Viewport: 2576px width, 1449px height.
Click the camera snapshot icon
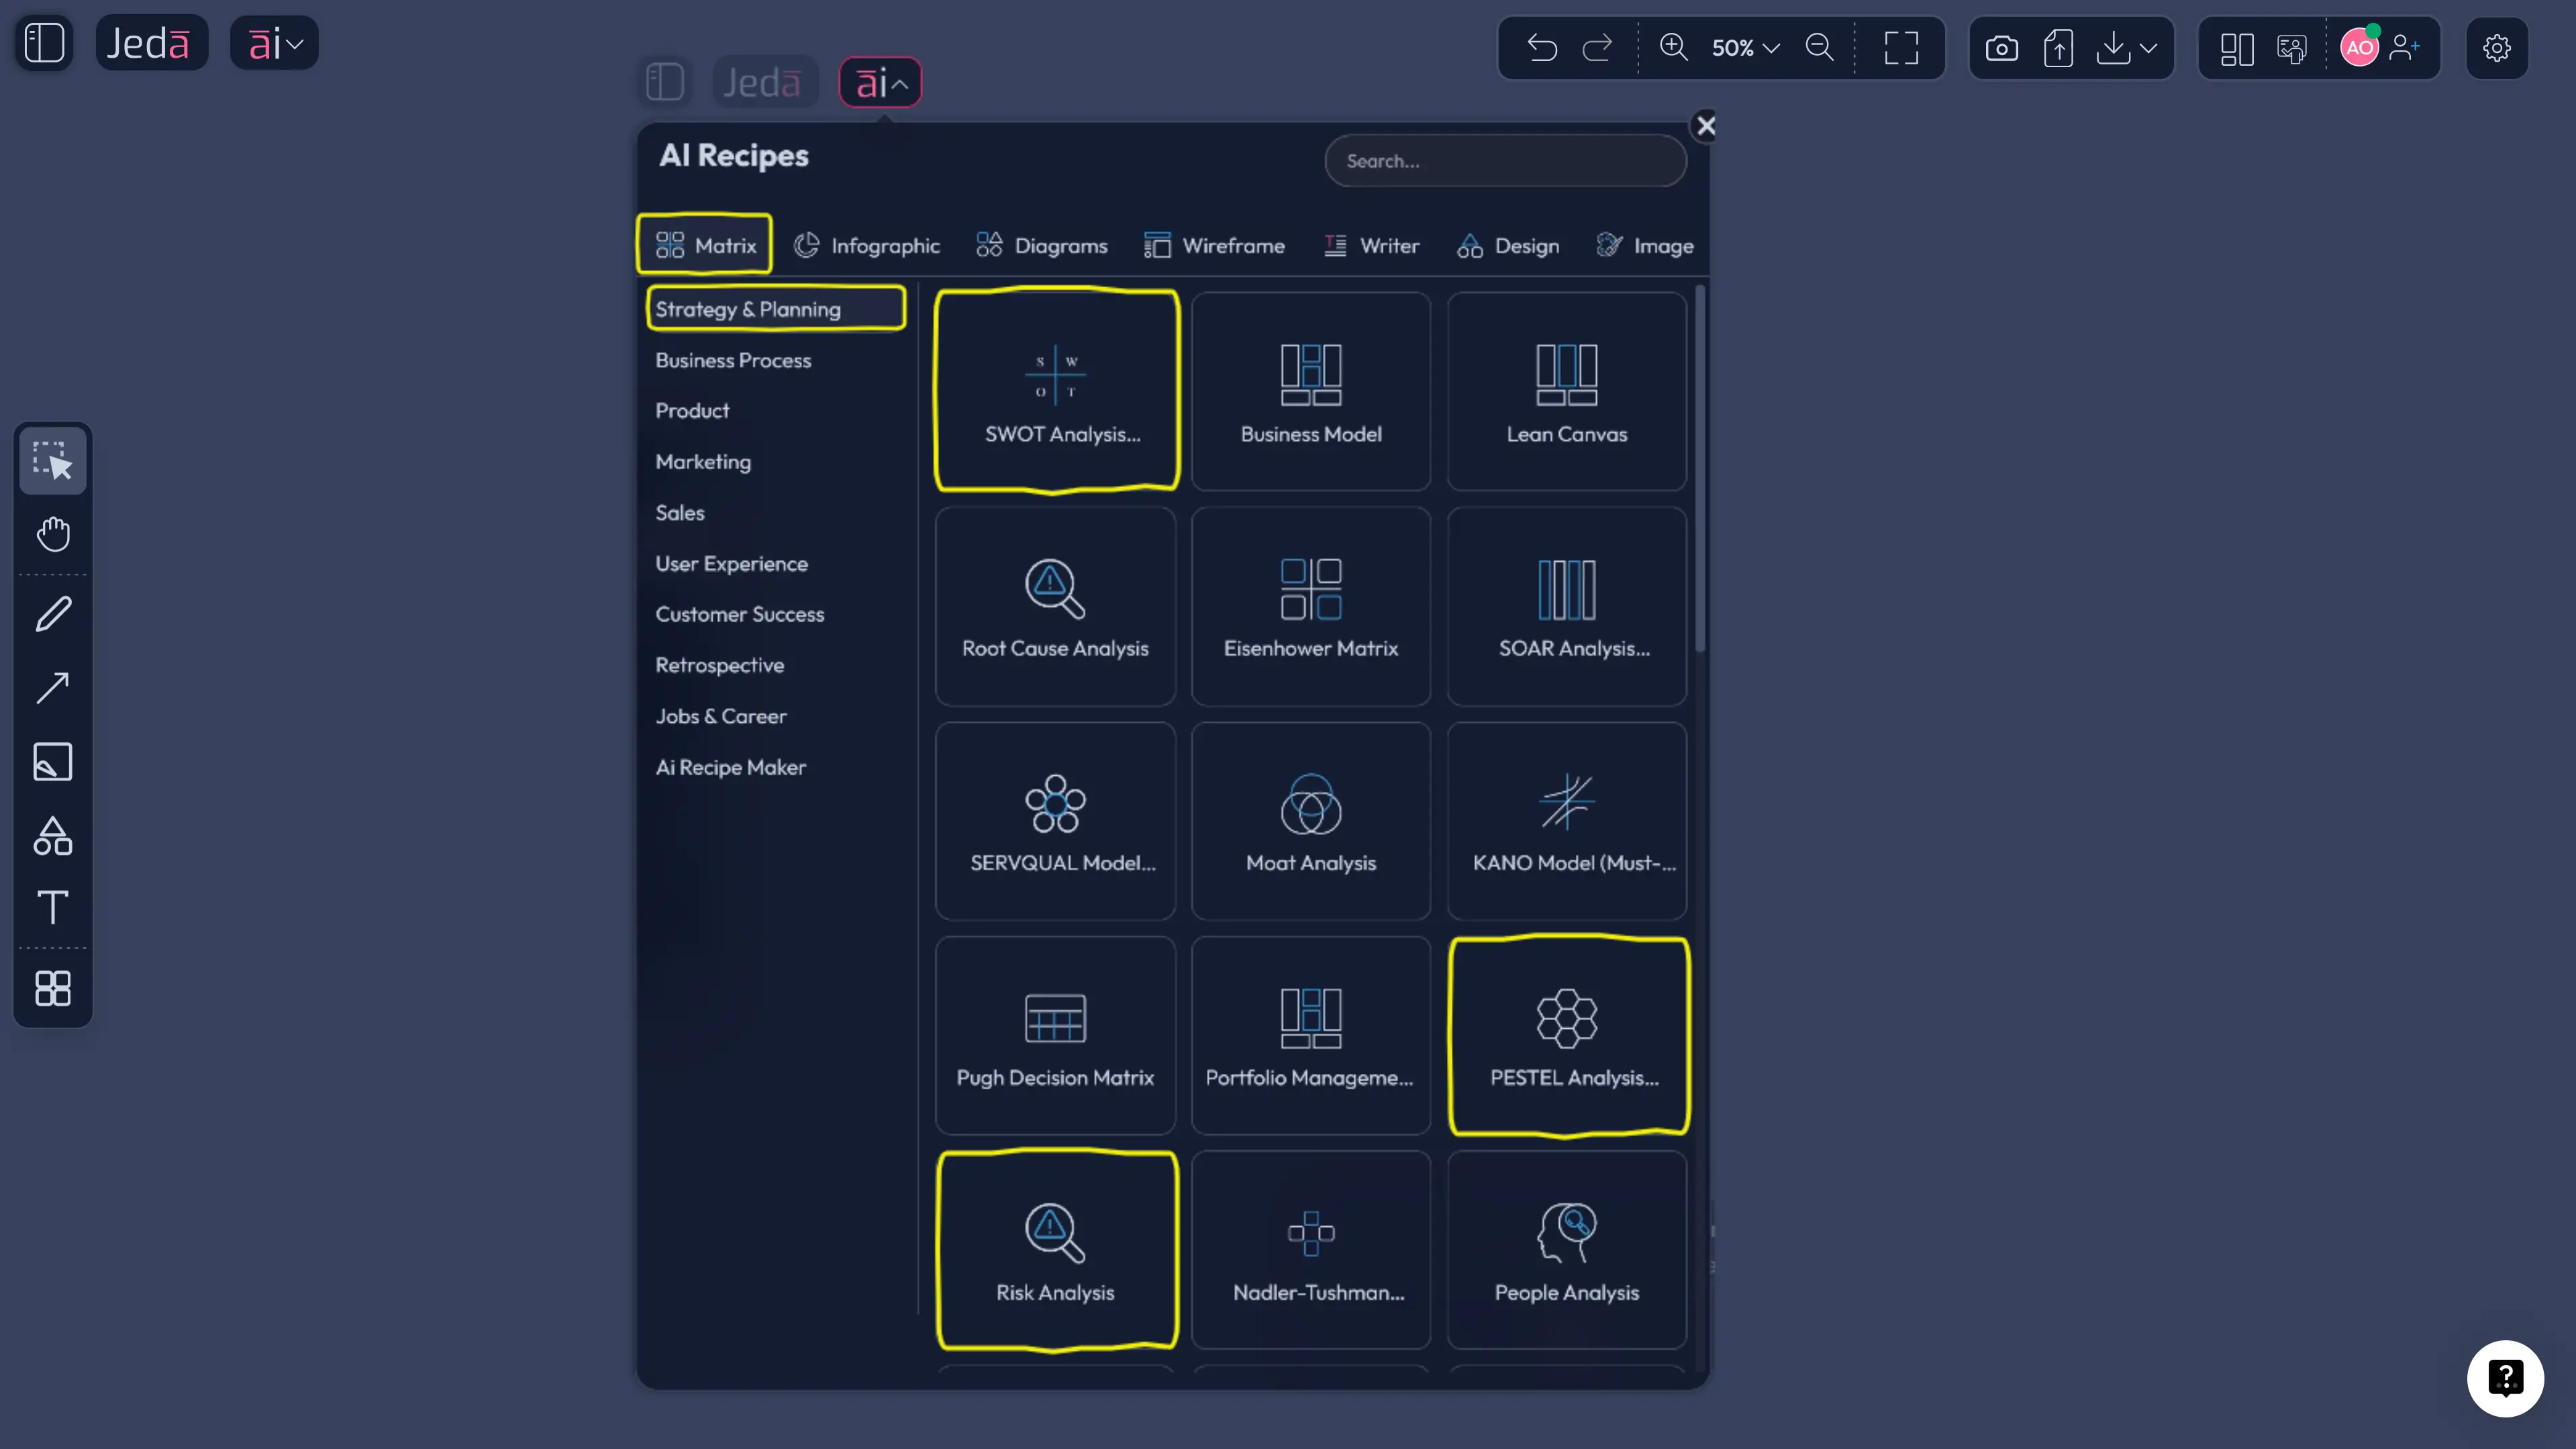click(x=2001, y=47)
